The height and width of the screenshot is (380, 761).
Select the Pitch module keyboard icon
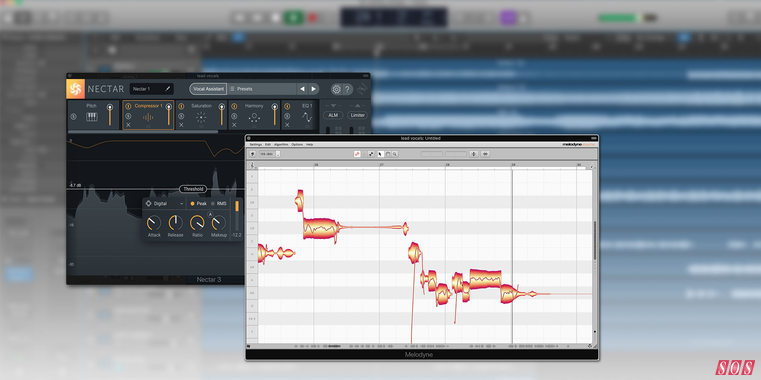tap(92, 117)
